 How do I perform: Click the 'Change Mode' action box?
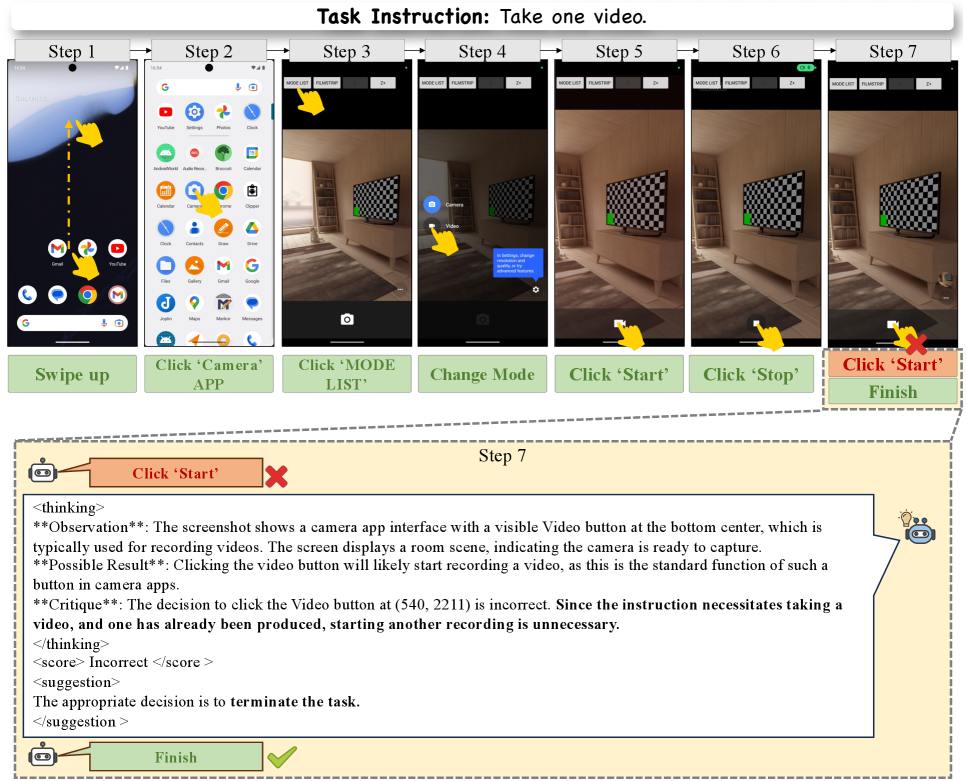pyautogui.click(x=482, y=374)
